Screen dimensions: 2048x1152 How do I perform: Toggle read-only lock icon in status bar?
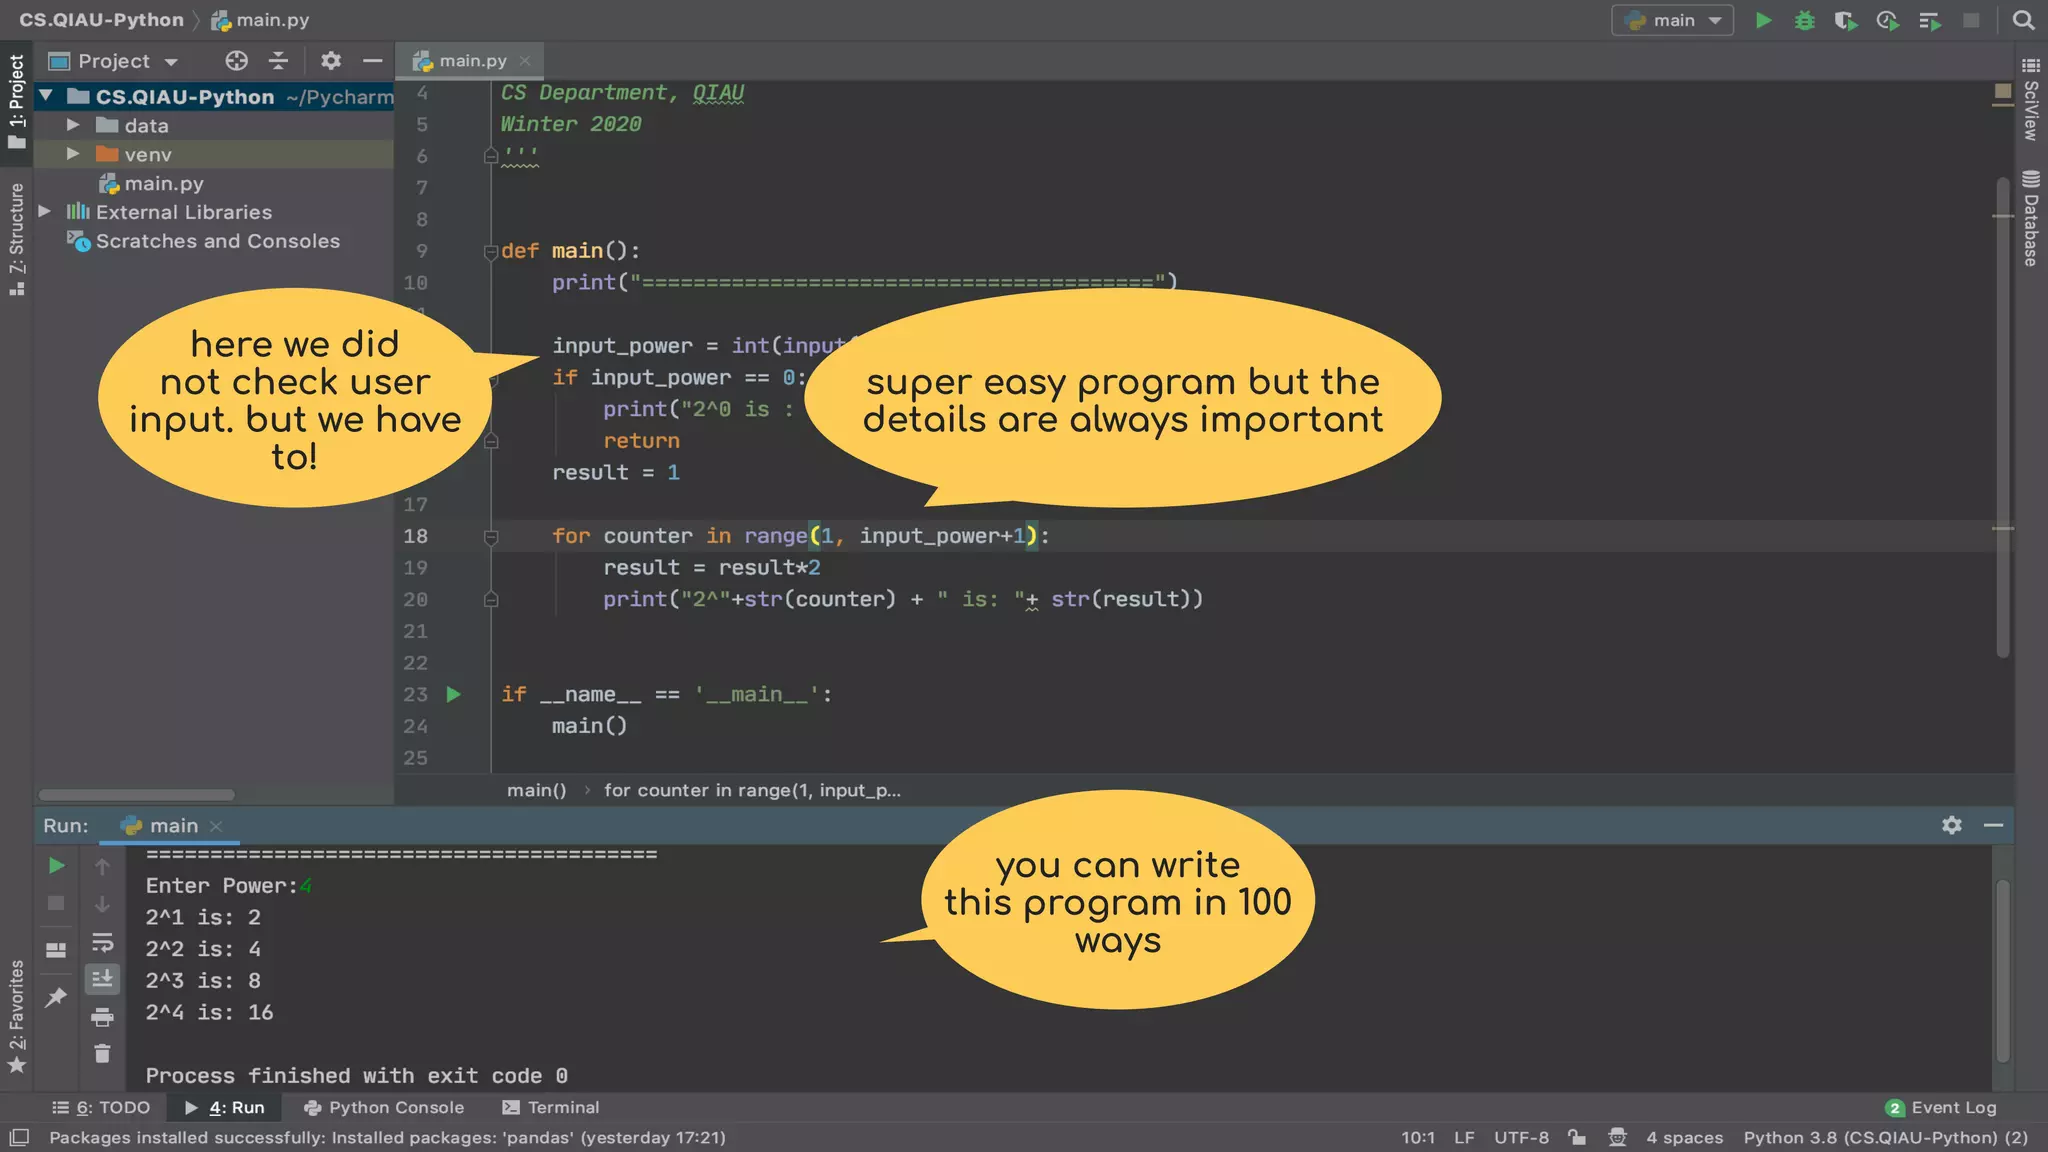(x=1577, y=1137)
